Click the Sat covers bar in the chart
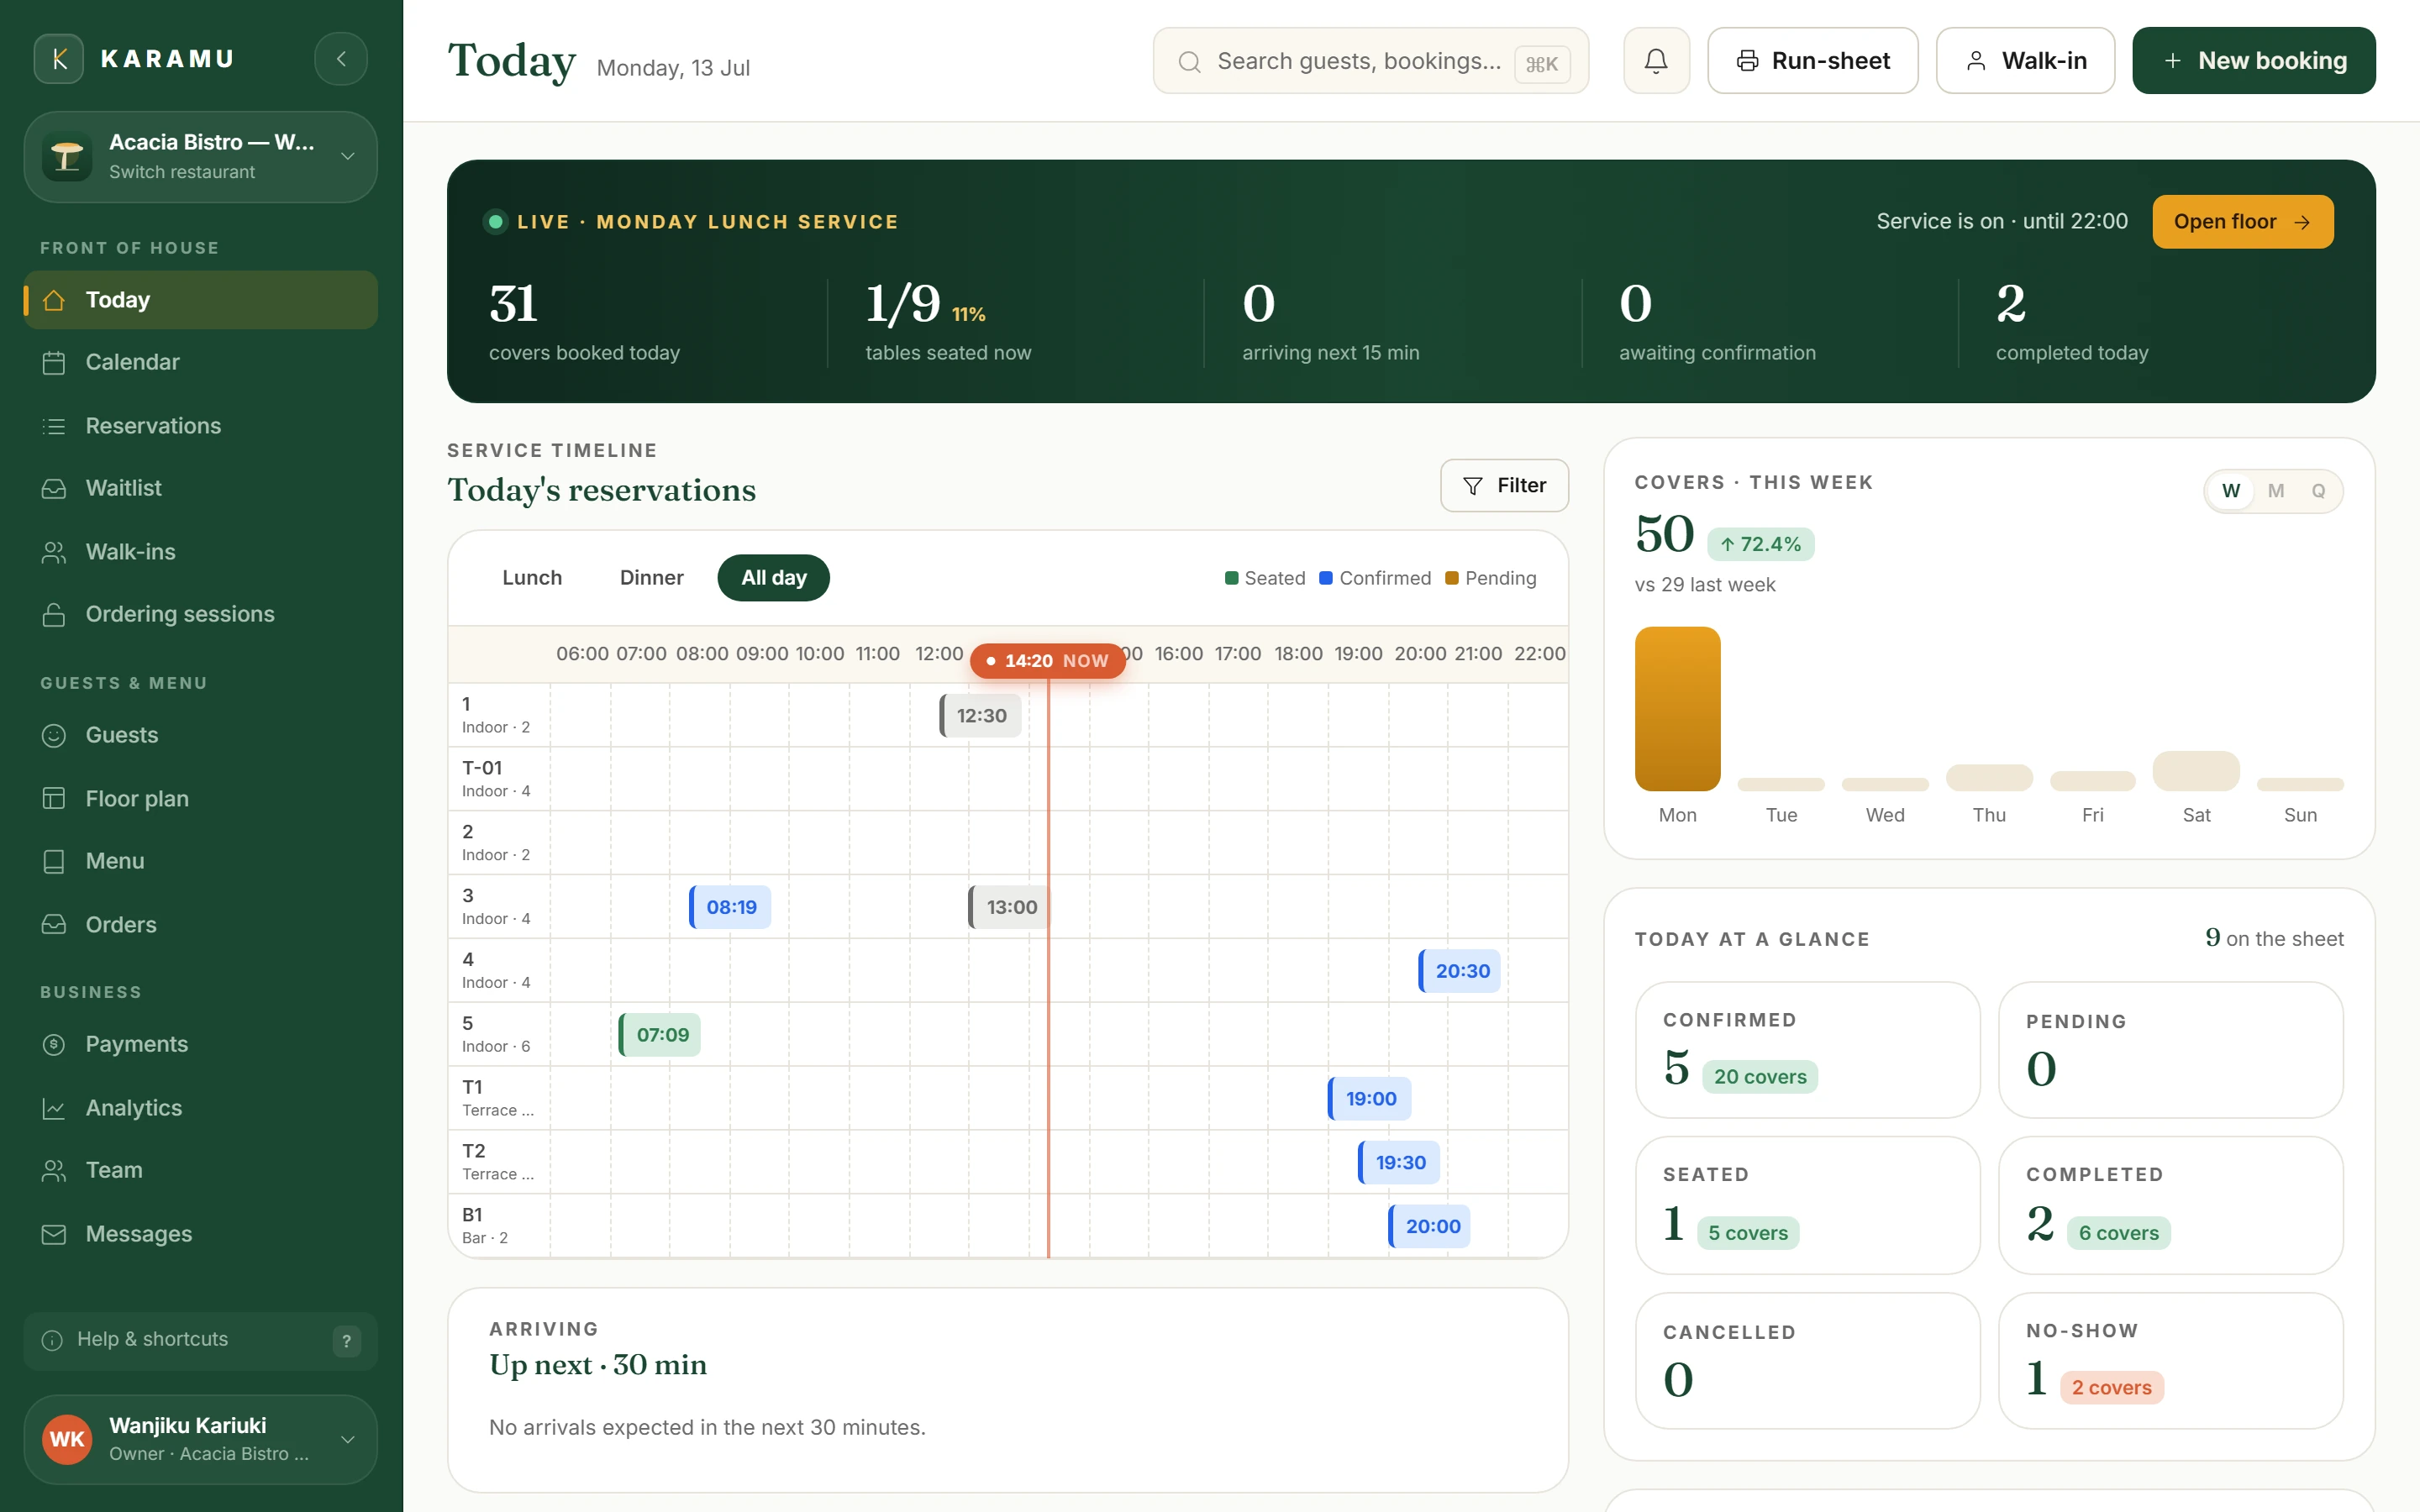 [x=2196, y=771]
